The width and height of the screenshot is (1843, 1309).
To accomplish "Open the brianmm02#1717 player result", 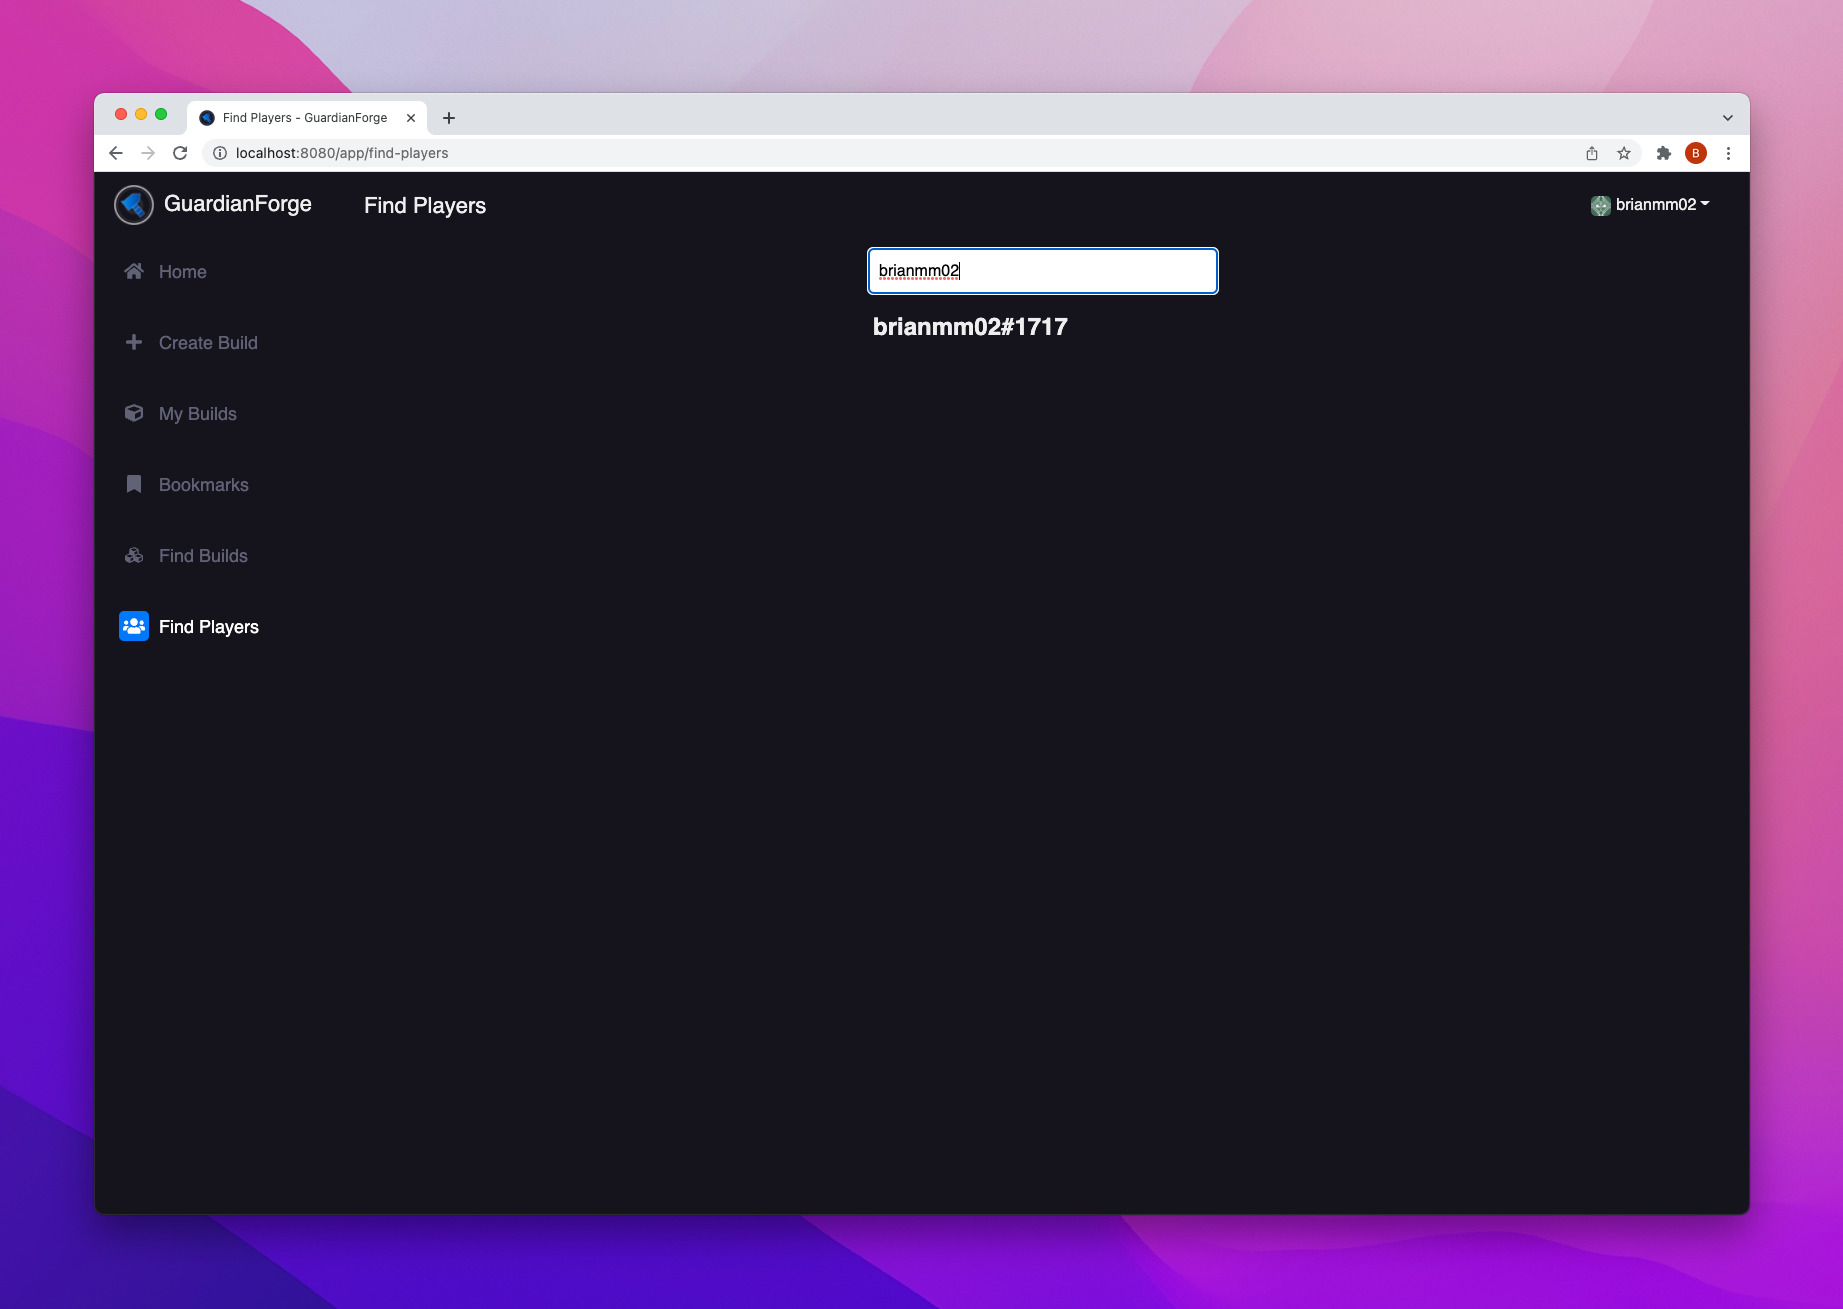I will [970, 327].
